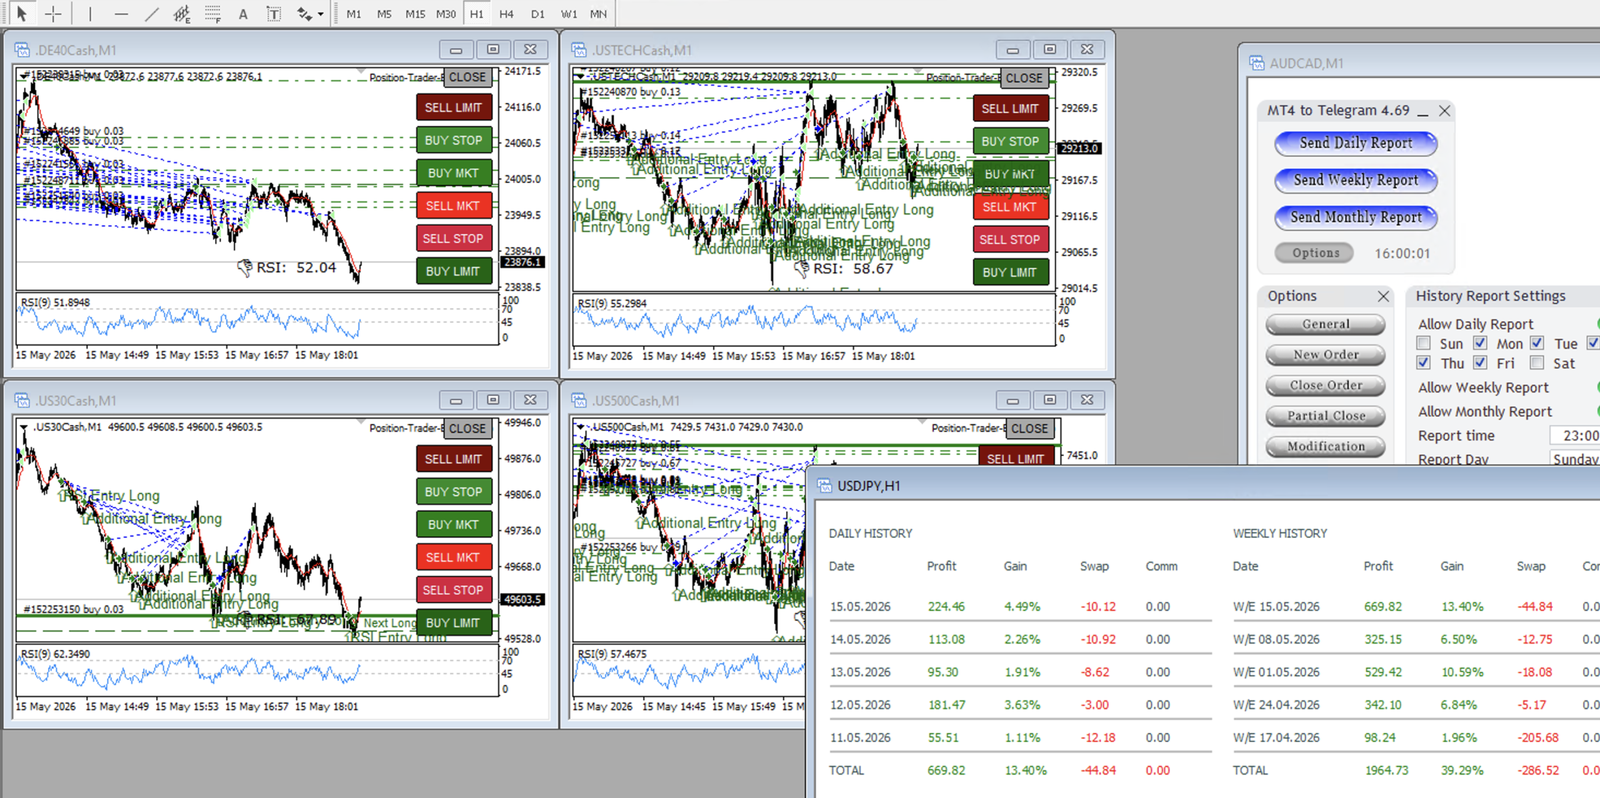Click the USDJPY,H1 window icon
The image size is (1600, 798).
pos(825,486)
